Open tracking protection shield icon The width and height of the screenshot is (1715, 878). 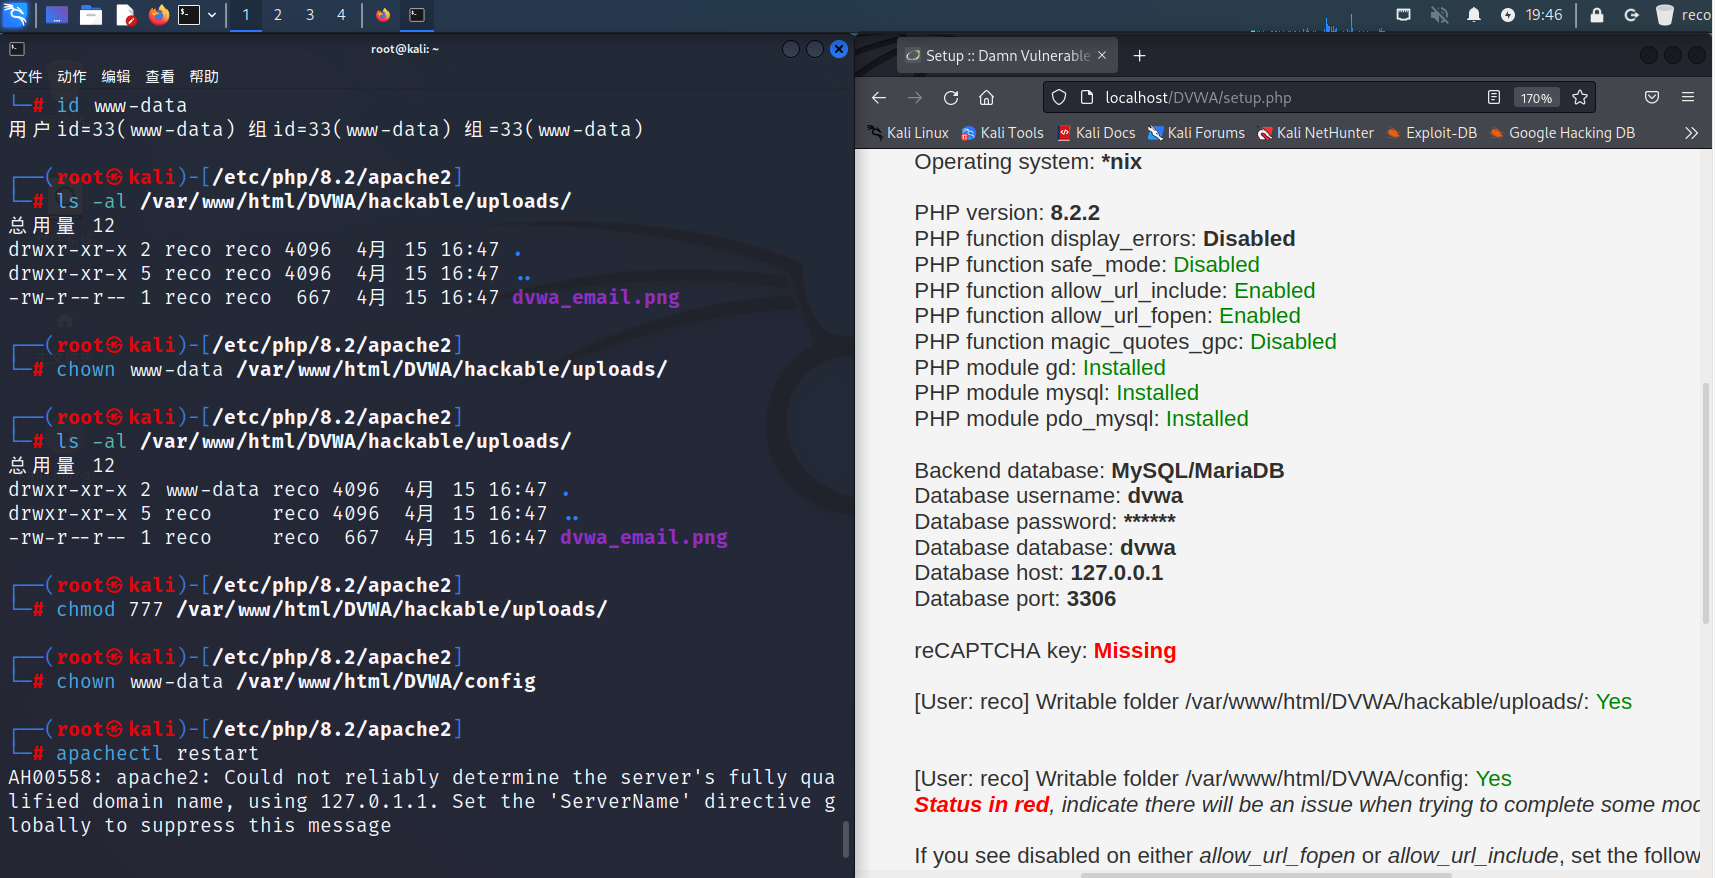(x=1059, y=98)
